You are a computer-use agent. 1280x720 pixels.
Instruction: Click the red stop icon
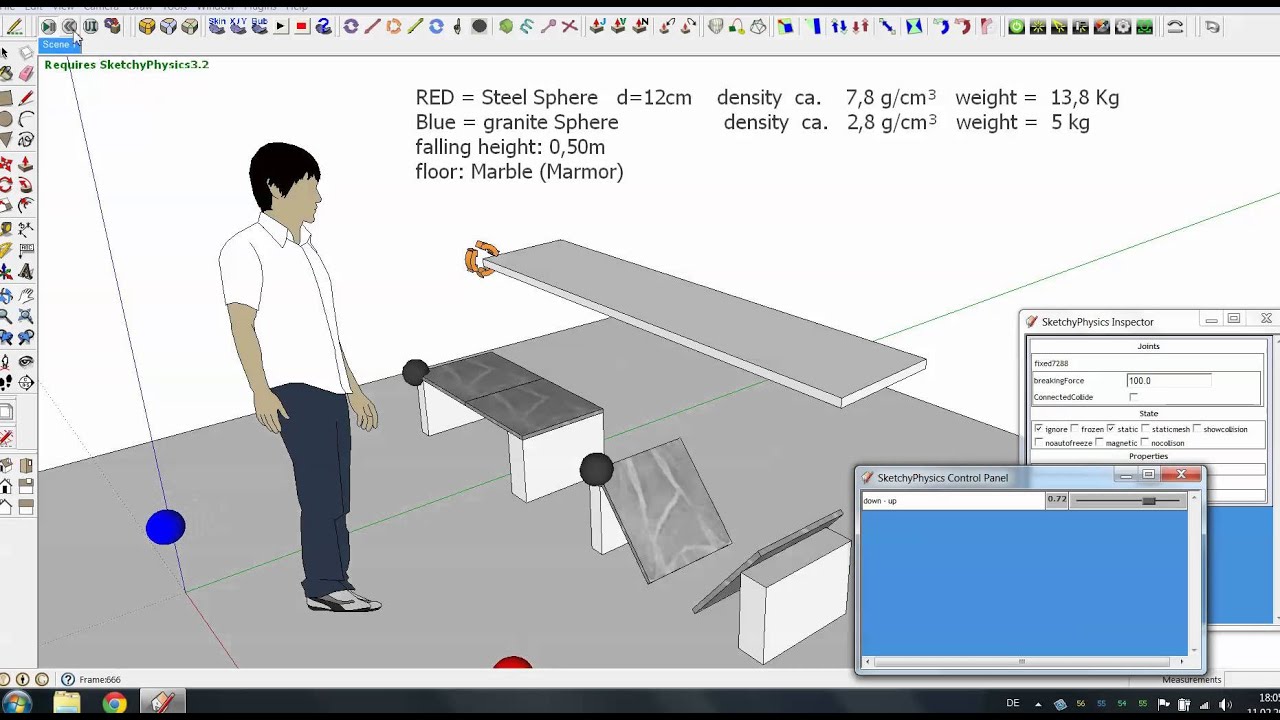pyautogui.click(x=301, y=27)
